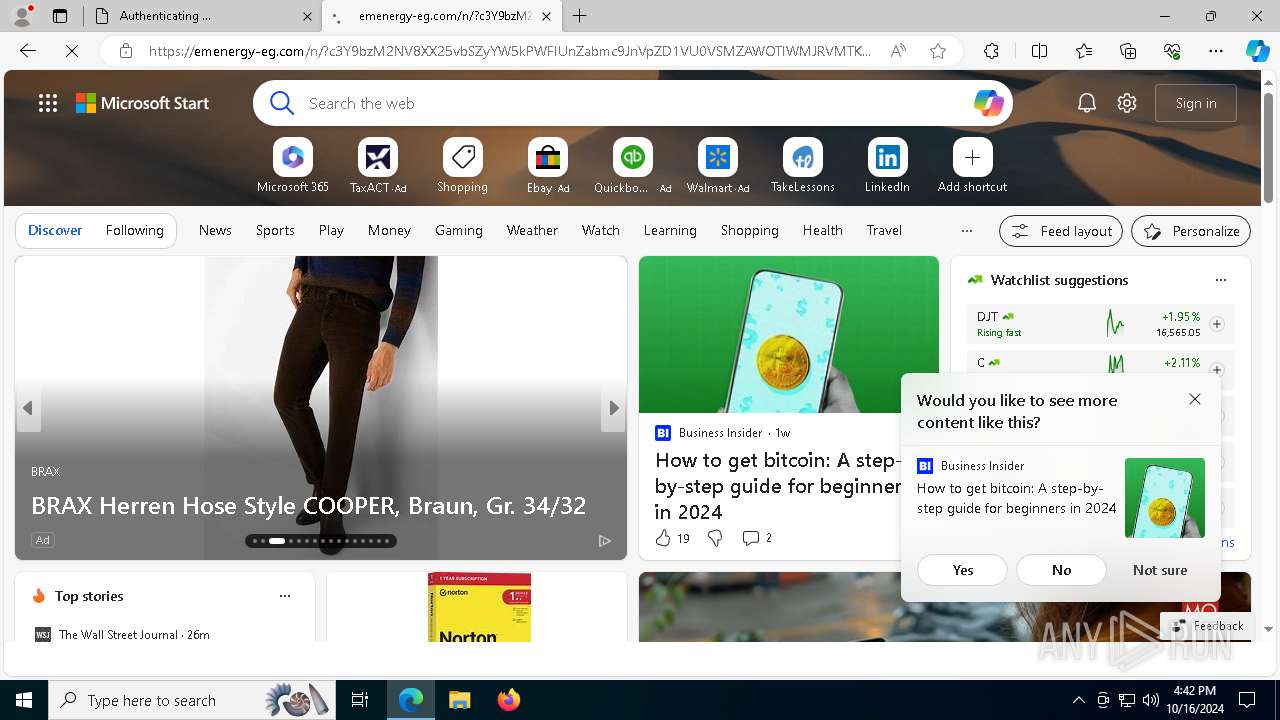
Task: Open the Money feed category
Action: pos(389,230)
